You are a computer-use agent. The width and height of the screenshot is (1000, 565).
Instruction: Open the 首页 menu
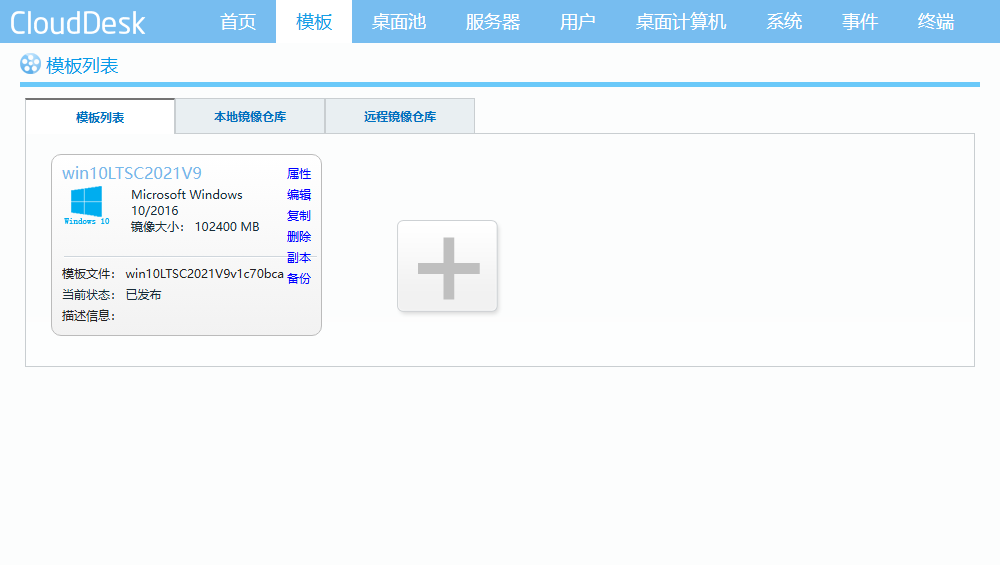click(238, 22)
